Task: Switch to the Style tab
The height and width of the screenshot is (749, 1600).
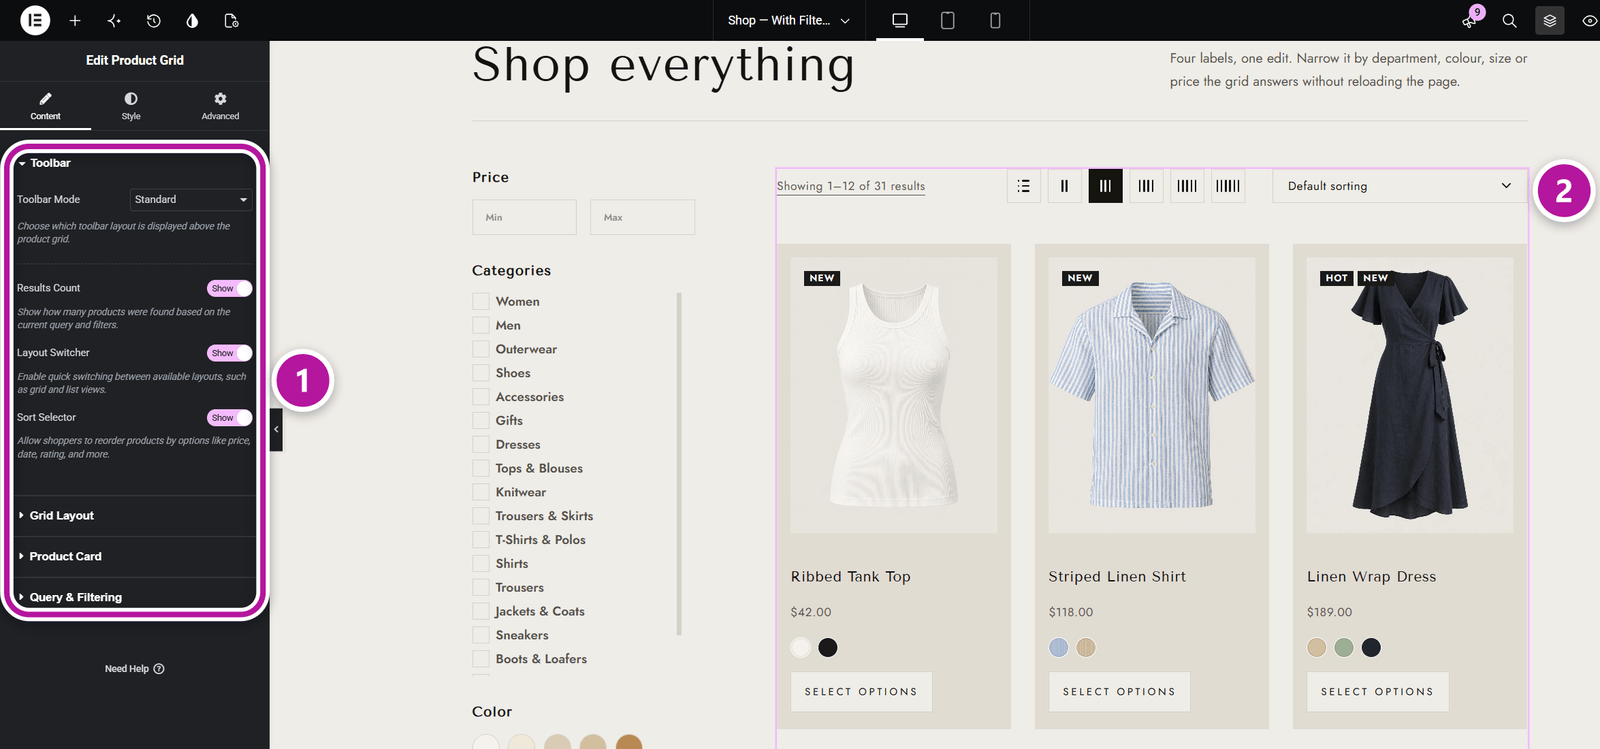Action: coord(131,106)
